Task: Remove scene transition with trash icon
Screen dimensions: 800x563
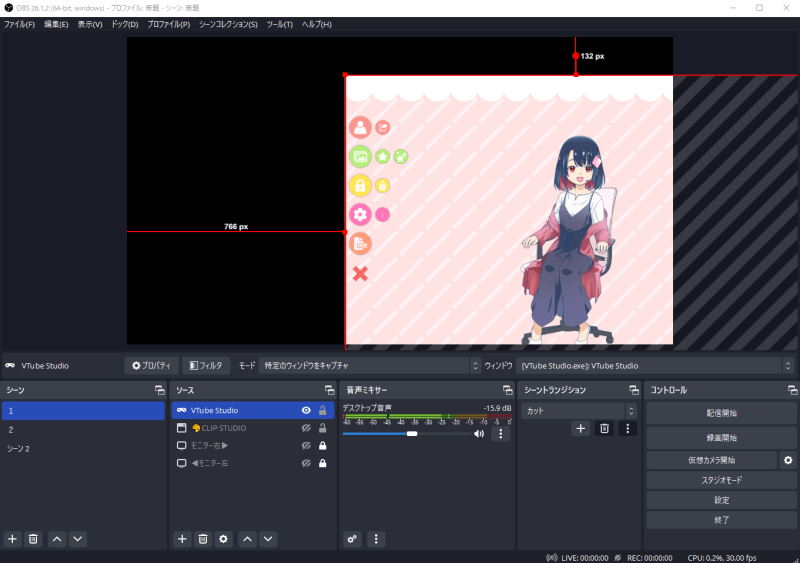Action: pos(605,429)
